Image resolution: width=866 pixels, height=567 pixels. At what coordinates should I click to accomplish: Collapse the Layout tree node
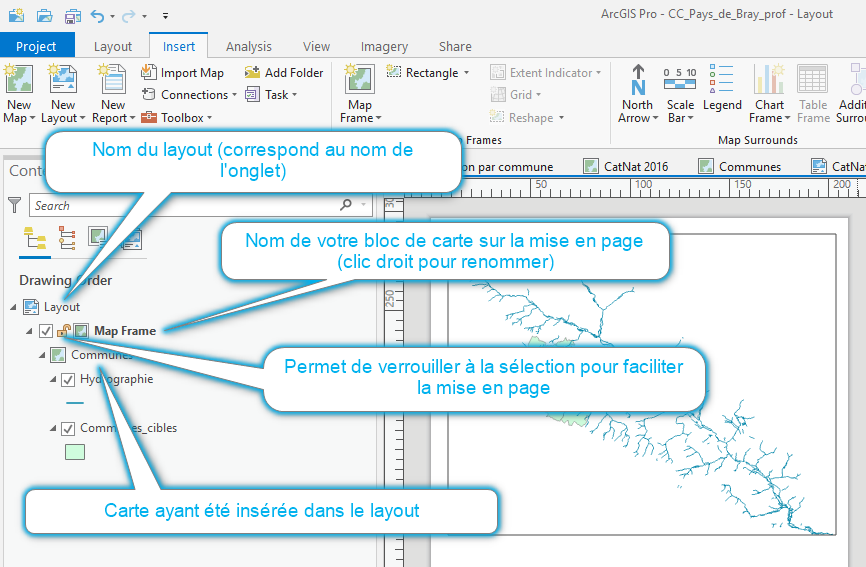[x=13, y=307]
